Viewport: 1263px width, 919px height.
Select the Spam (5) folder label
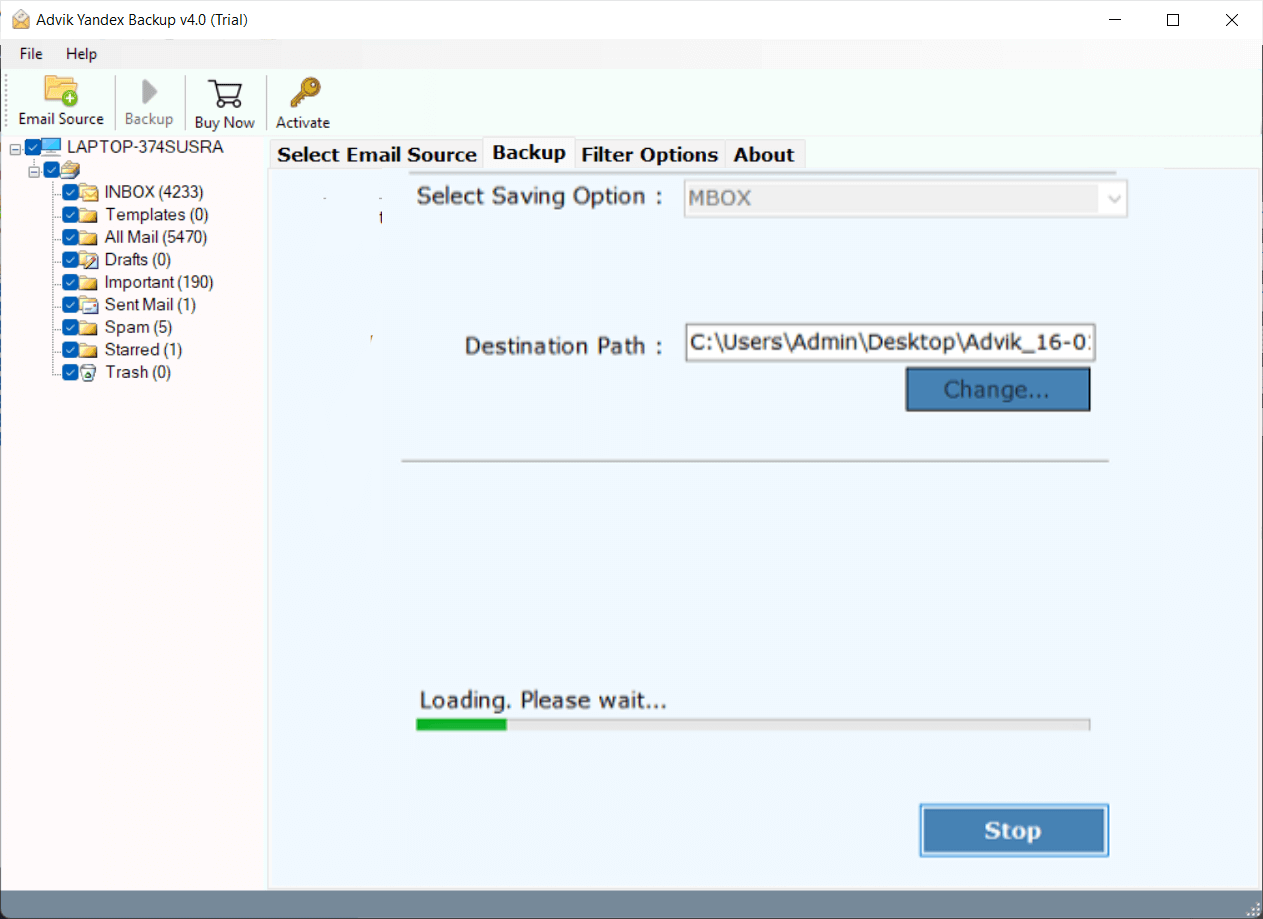(x=138, y=327)
